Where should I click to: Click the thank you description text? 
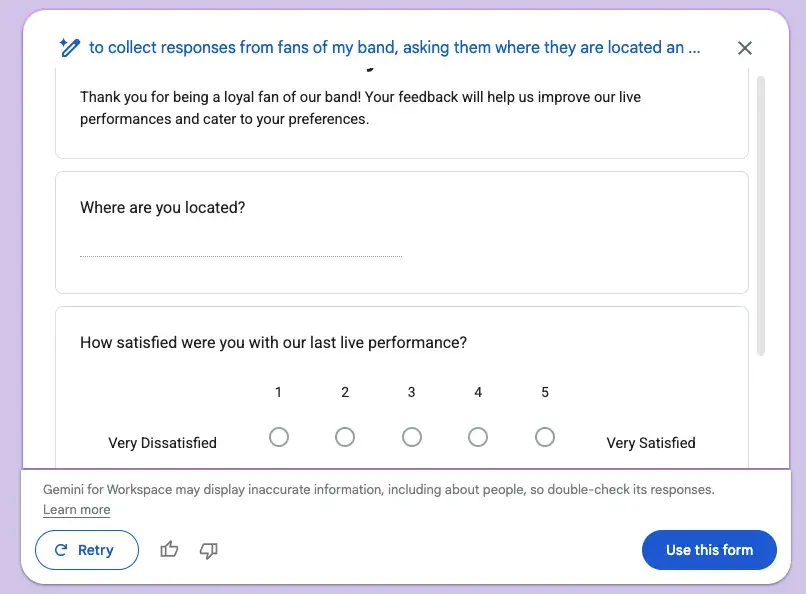[361, 107]
